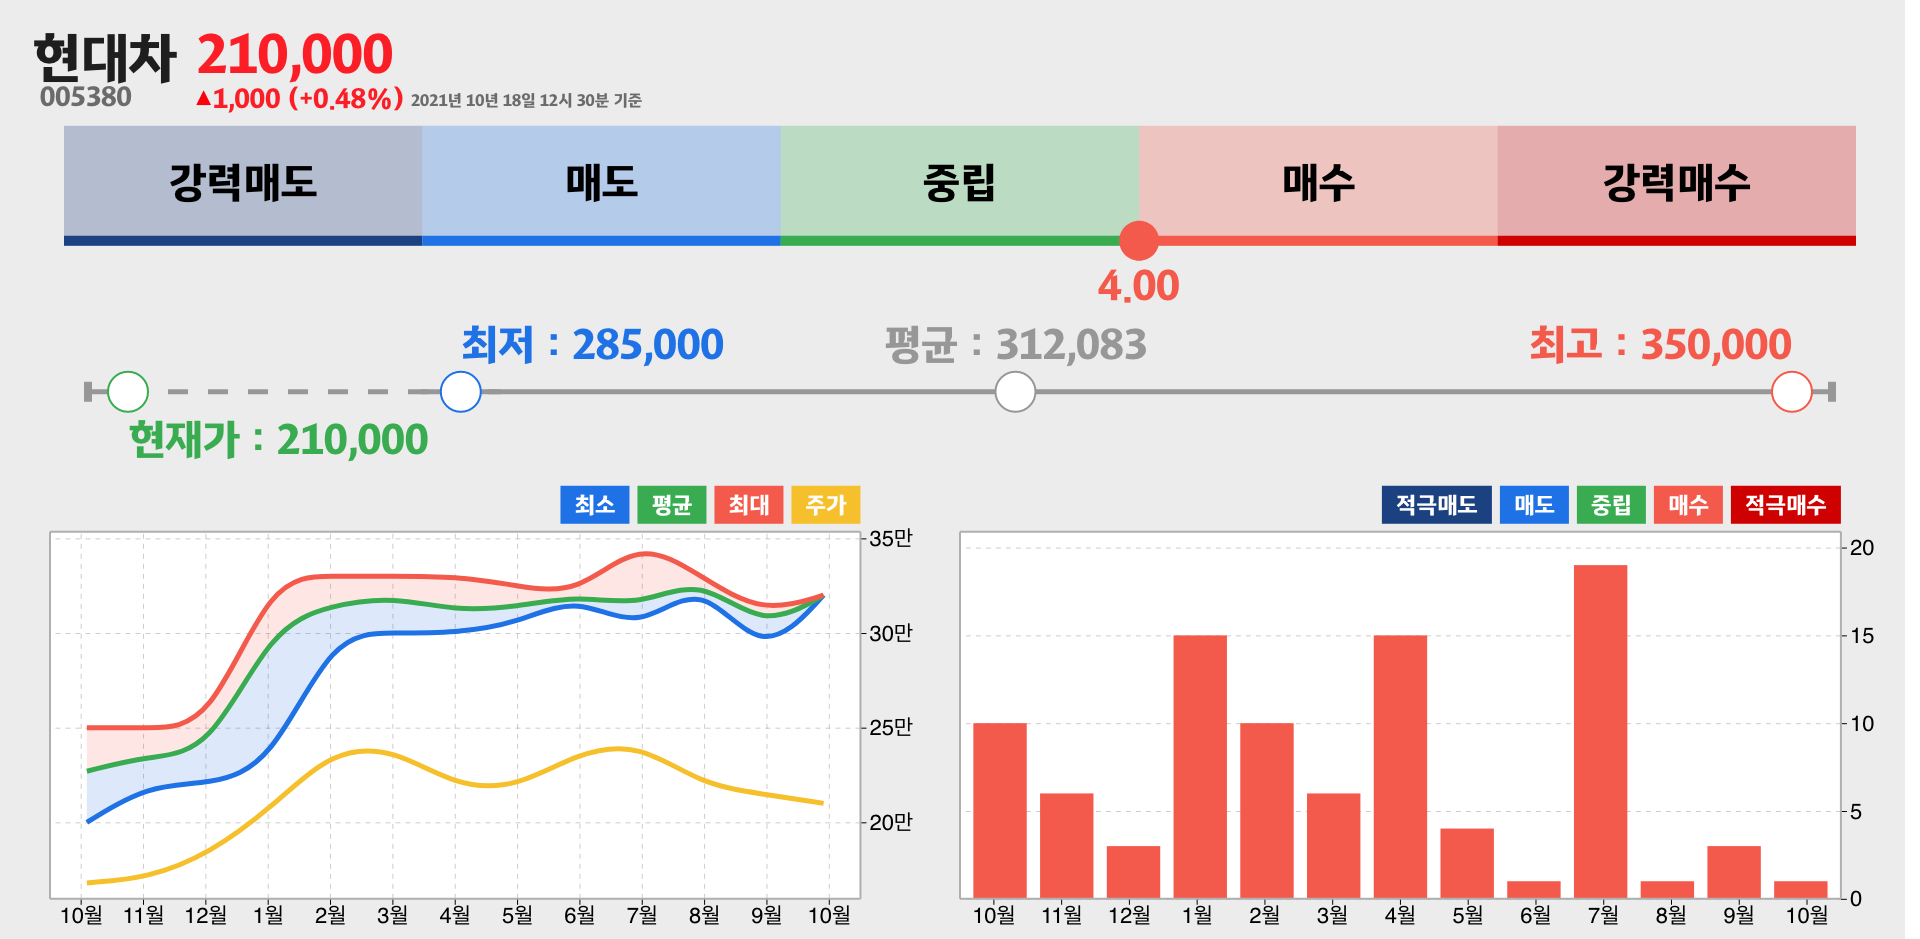Click the current price 210,000 in red
Image resolution: width=1920 pixels, height=939 pixels.
pyautogui.click(x=295, y=55)
